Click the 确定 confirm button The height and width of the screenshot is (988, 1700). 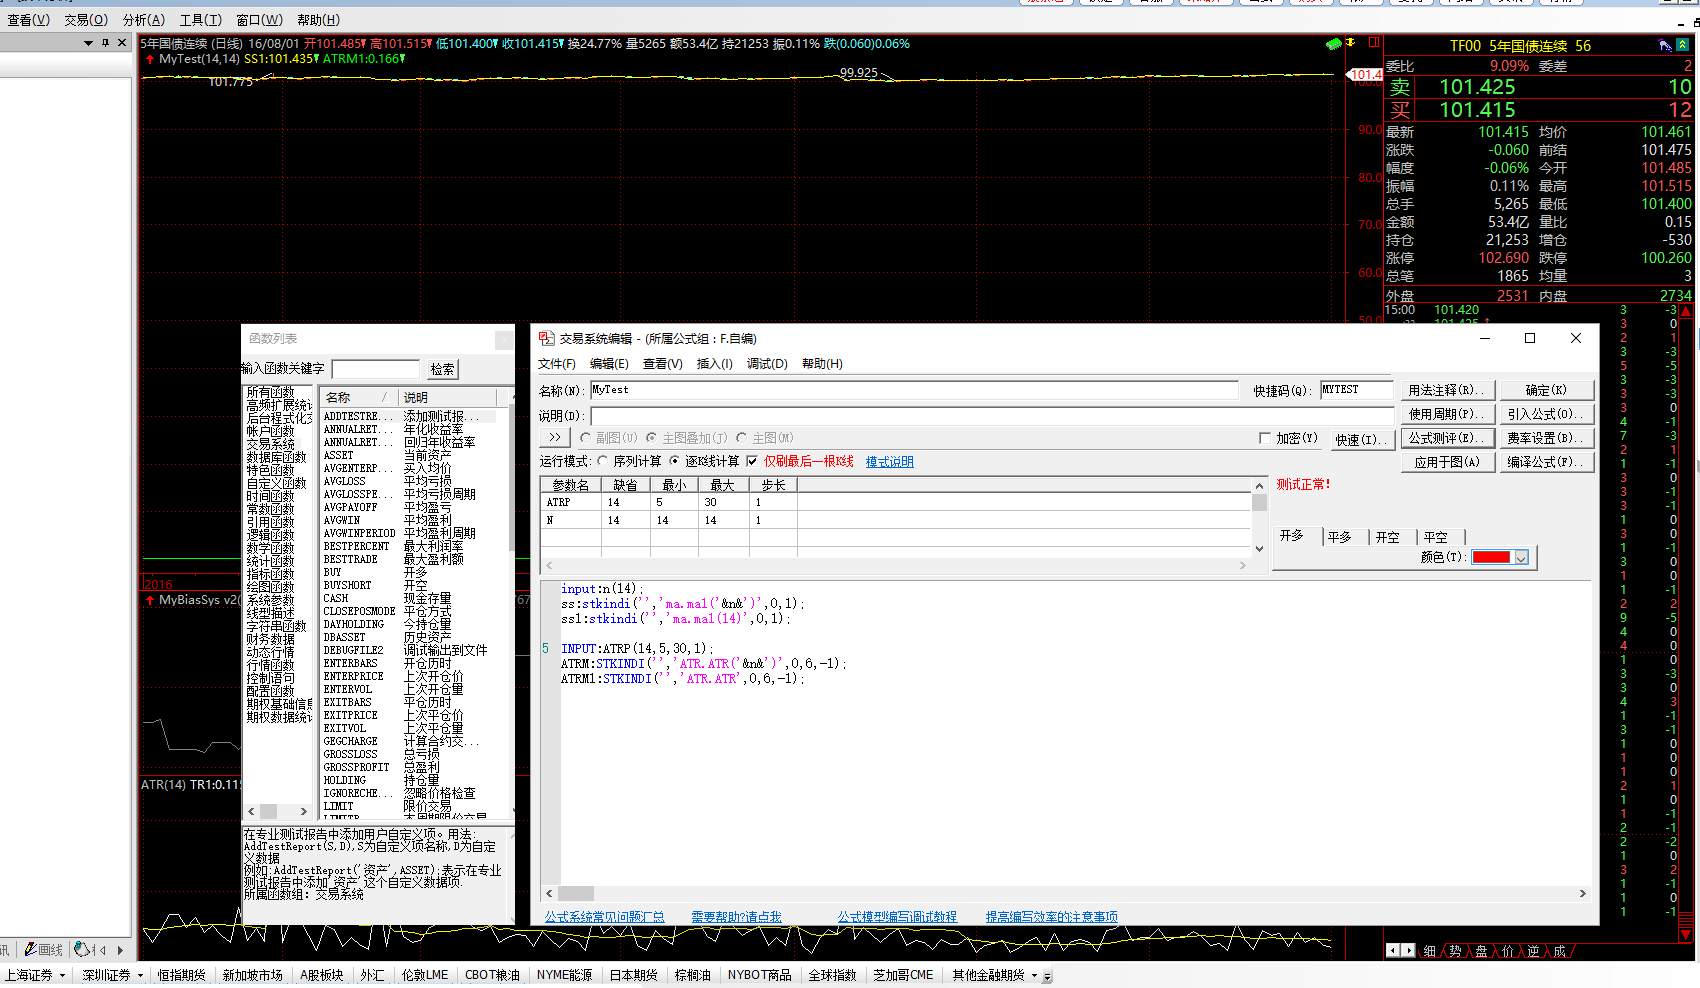pos(1546,390)
